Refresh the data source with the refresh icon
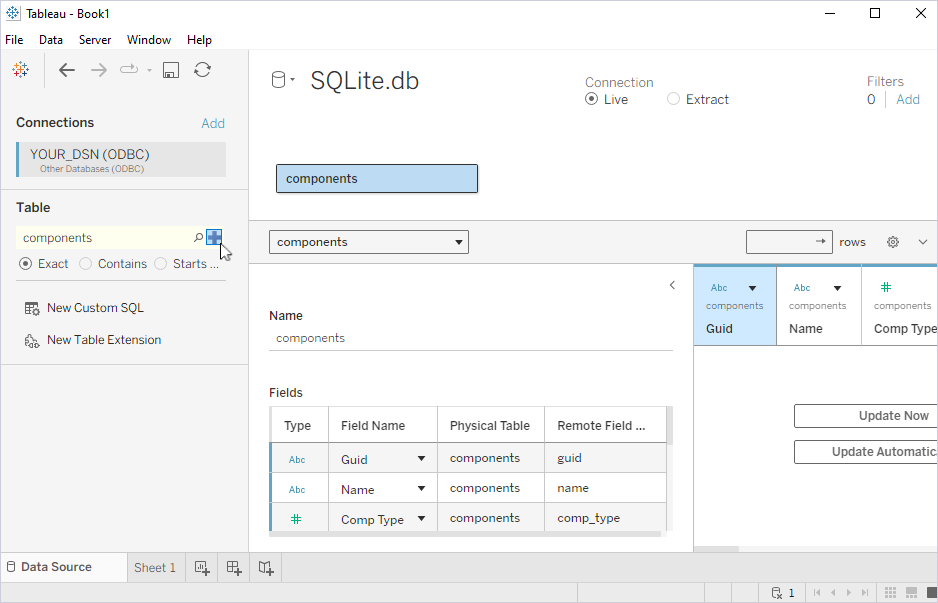Screen dimensions: 938x603 (x=202, y=70)
